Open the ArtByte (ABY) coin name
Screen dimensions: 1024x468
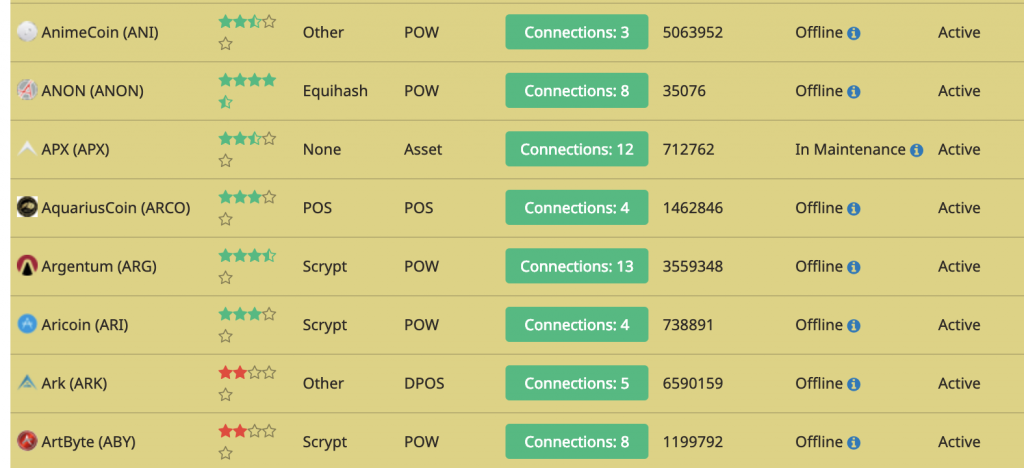click(x=89, y=442)
